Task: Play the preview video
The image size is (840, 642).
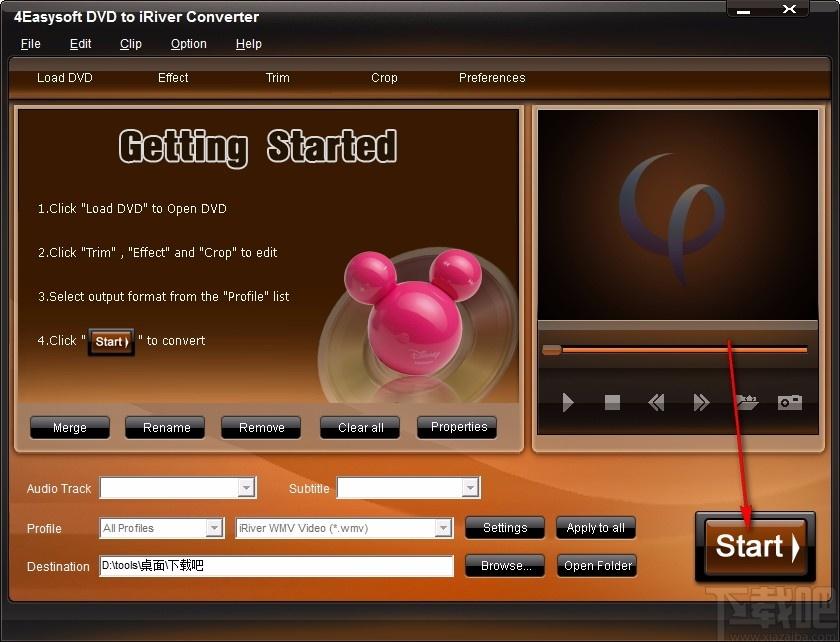Action: click(x=568, y=402)
